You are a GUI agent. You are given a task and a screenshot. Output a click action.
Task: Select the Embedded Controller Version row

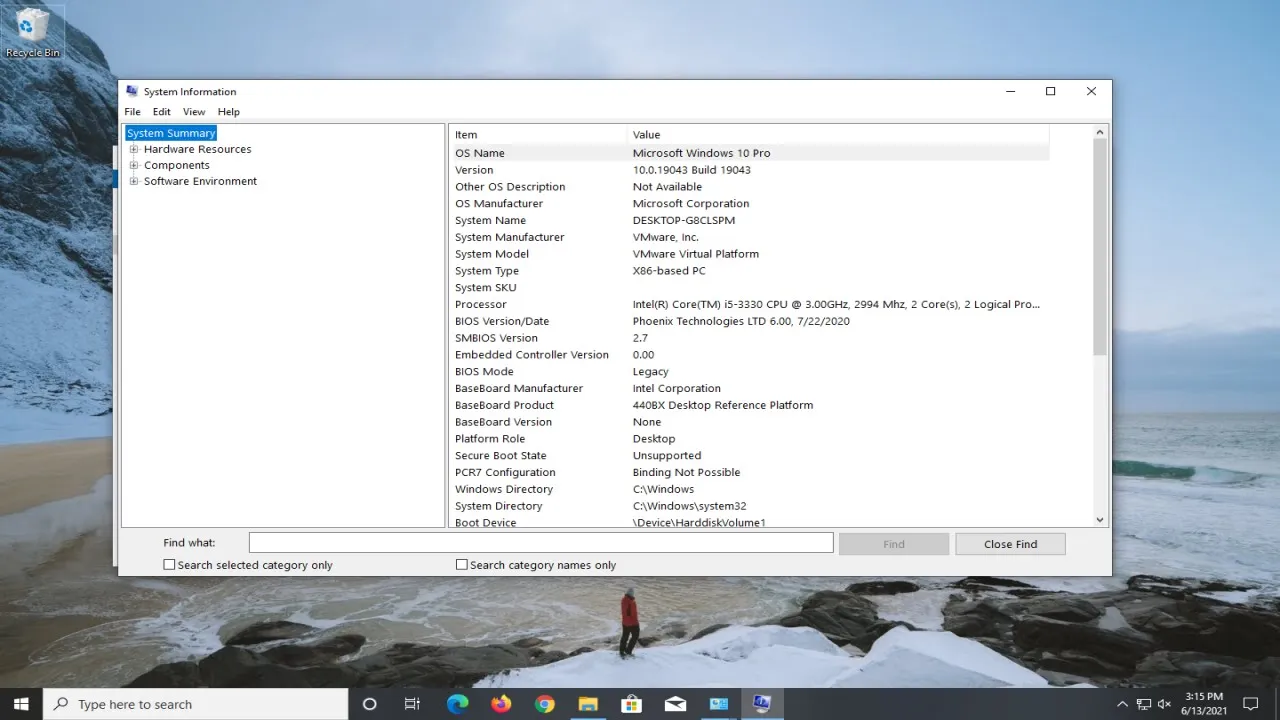749,355
